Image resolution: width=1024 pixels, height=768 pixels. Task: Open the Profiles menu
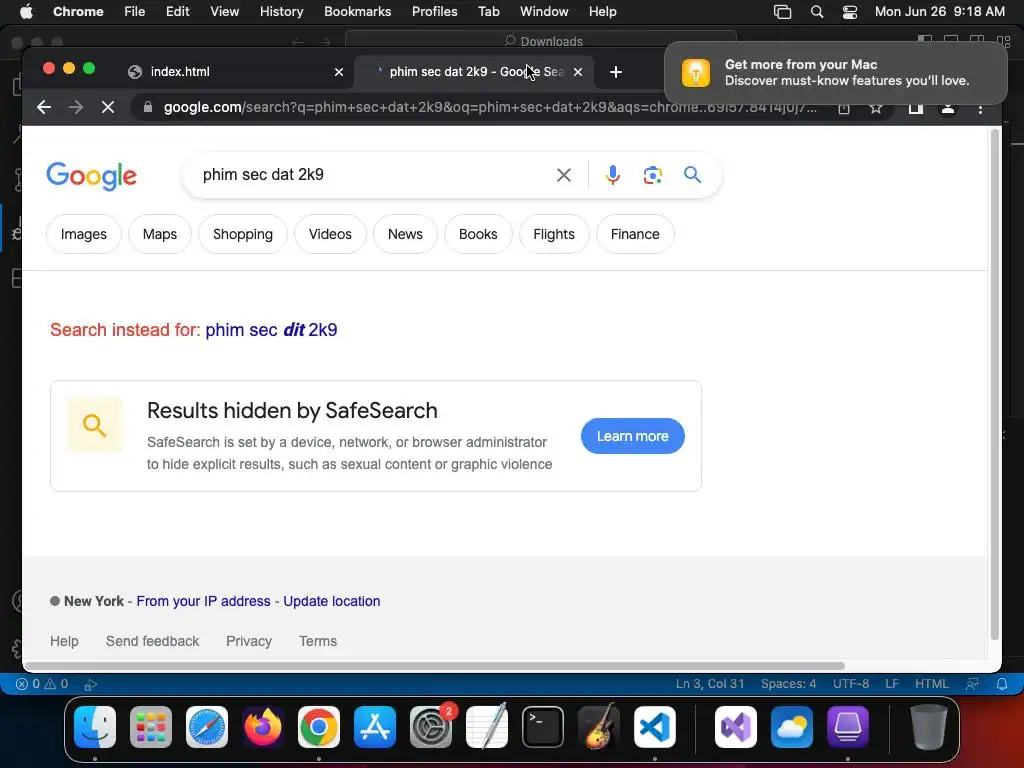(x=434, y=12)
